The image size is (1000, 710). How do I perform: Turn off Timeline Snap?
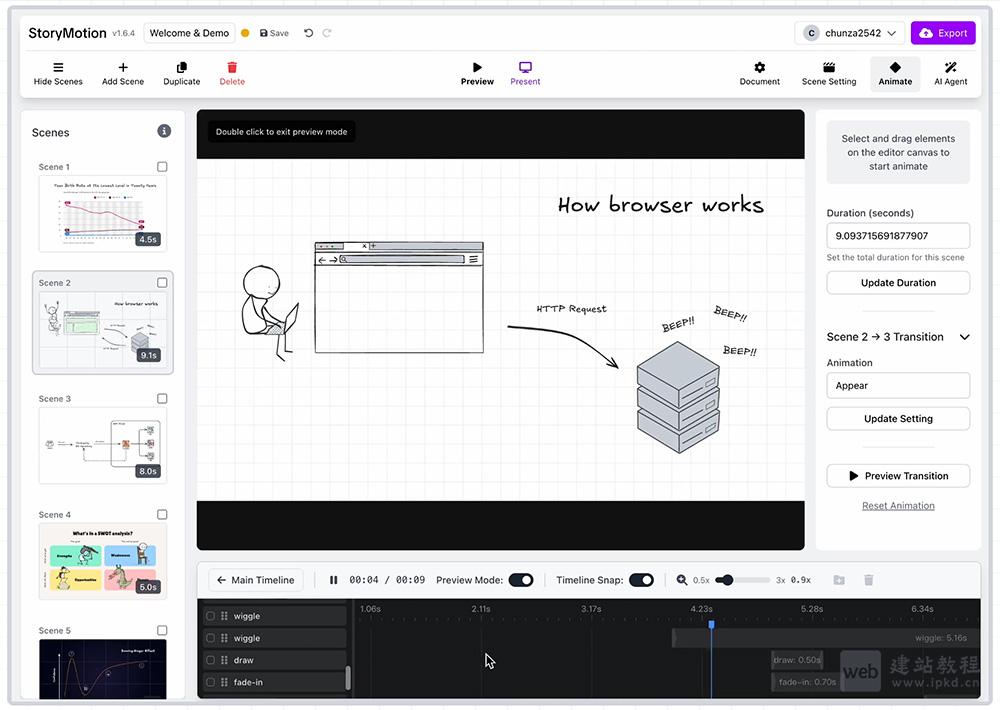[641, 579]
